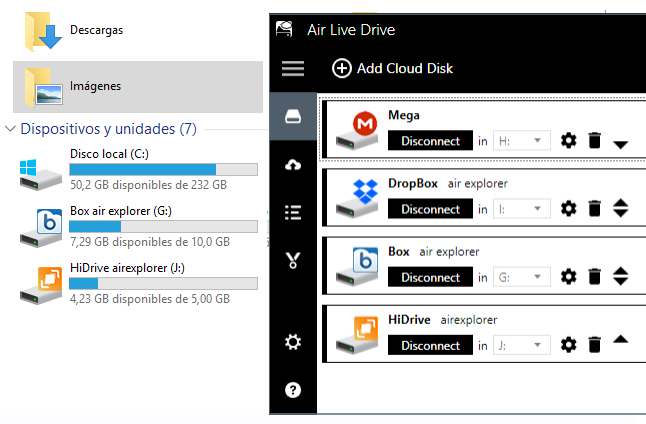Click the text "50,2 GB disponibles de 232 GB"
This screenshot has height=424, width=646.
(148, 185)
